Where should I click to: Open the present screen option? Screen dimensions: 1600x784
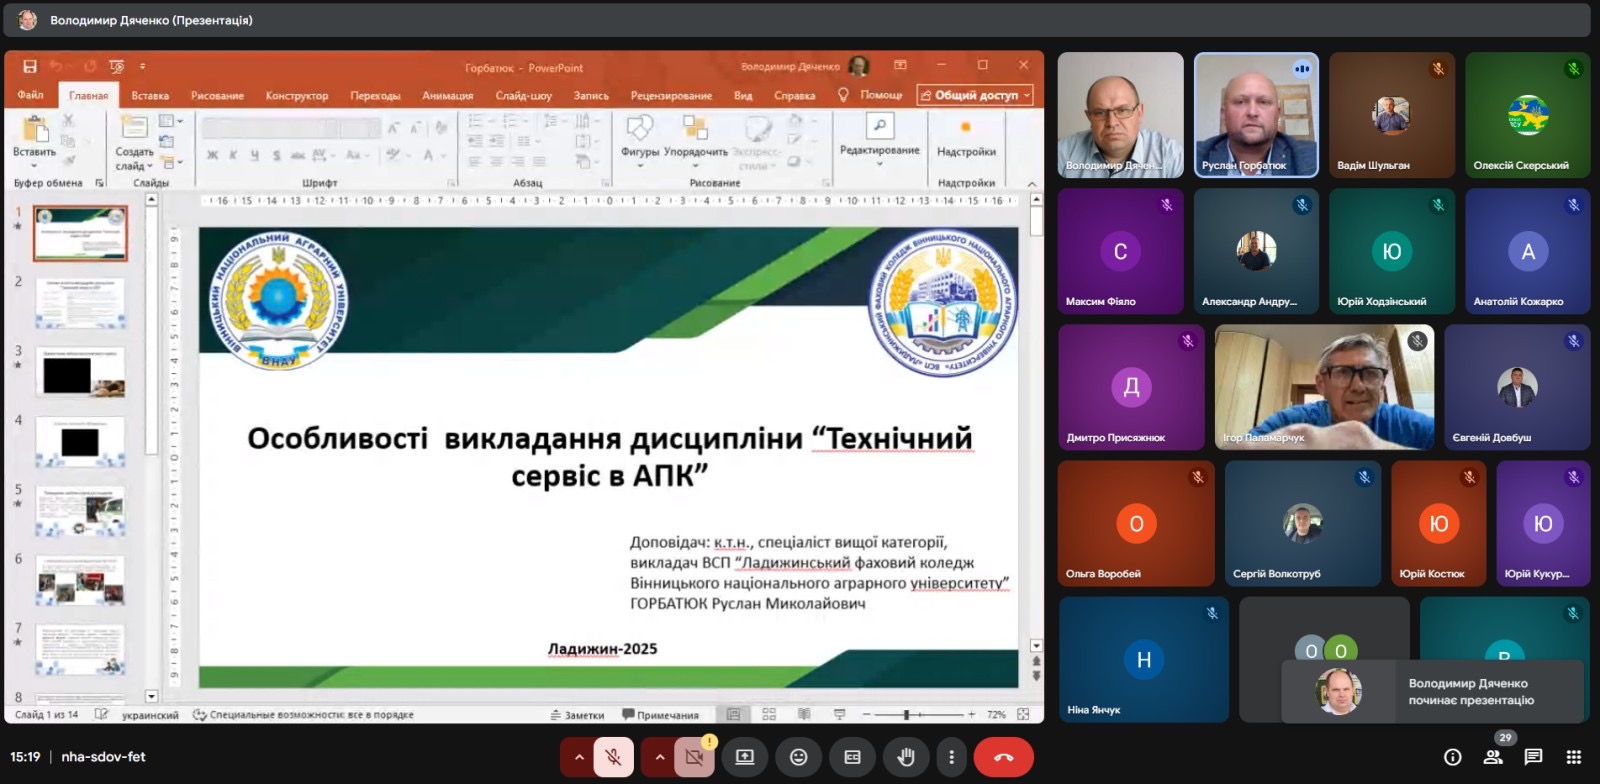pyautogui.click(x=745, y=757)
